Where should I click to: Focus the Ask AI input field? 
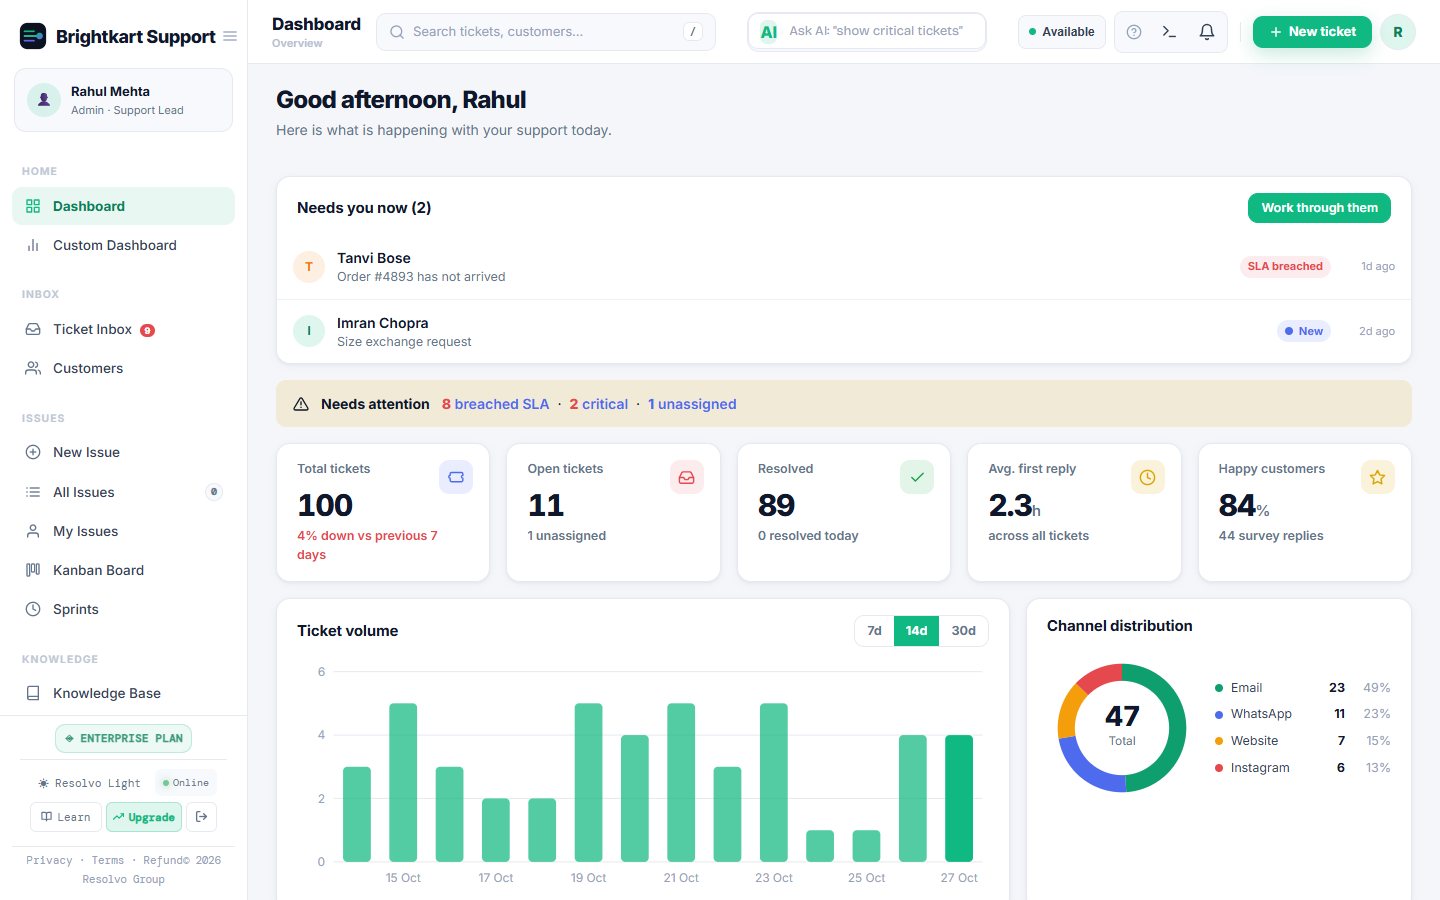click(x=867, y=32)
